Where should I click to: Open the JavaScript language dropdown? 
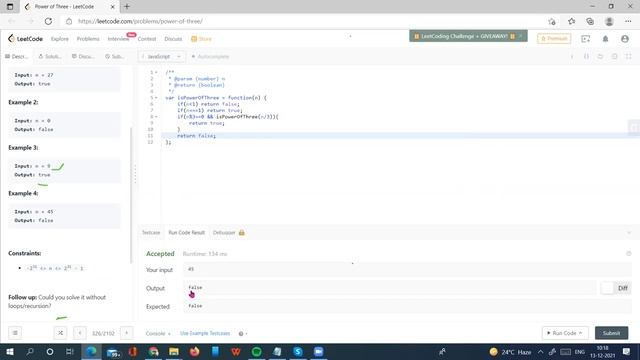coord(161,56)
